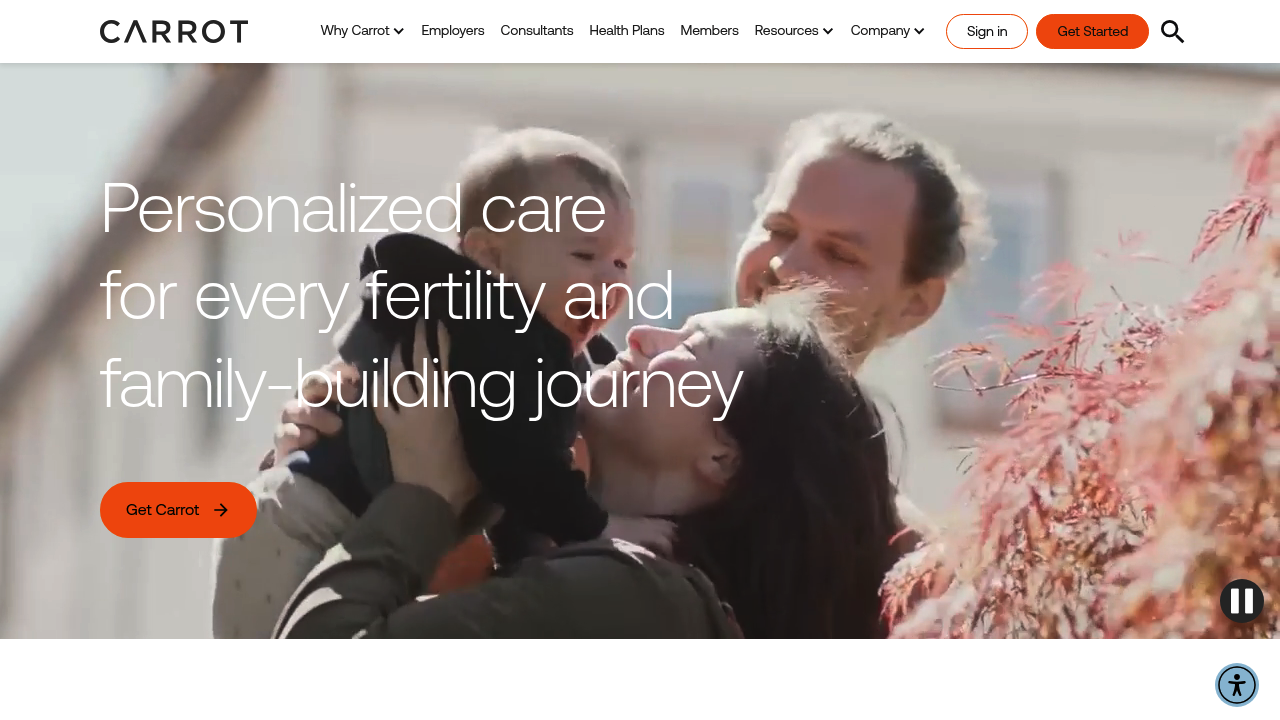Open the Health Plans page
Image resolution: width=1280 pixels, height=720 pixels.
click(x=627, y=30)
